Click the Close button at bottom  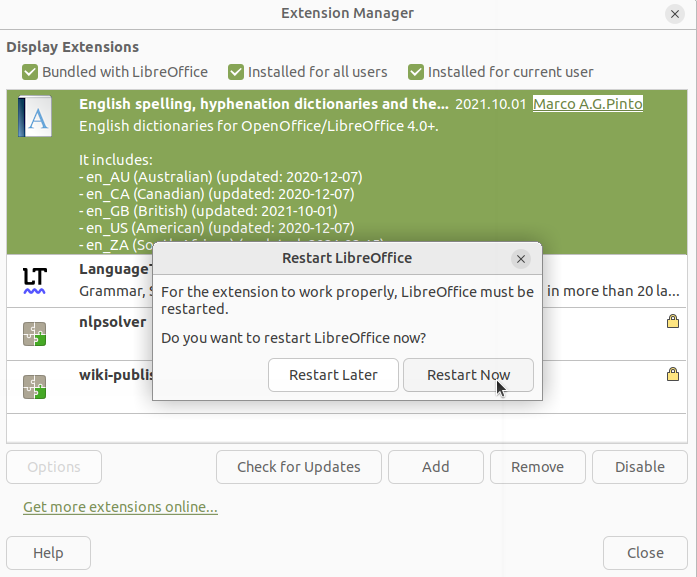coord(645,553)
